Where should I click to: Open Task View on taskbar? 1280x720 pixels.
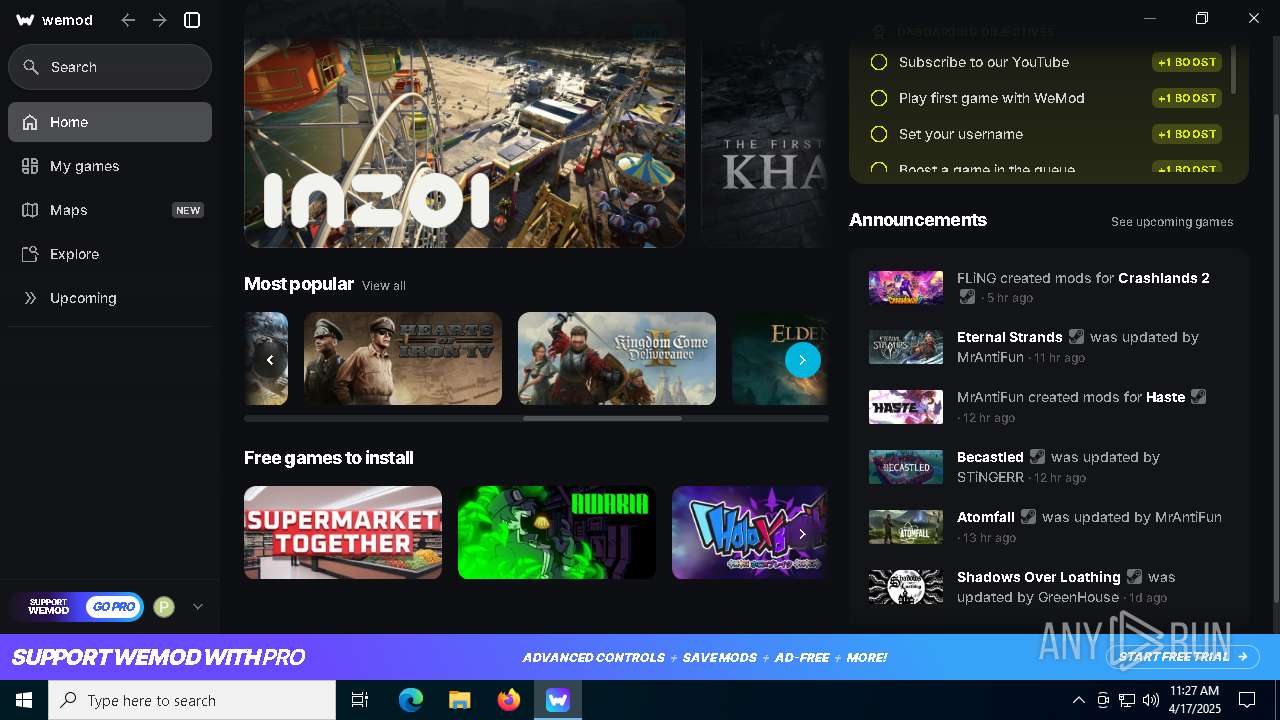point(360,700)
